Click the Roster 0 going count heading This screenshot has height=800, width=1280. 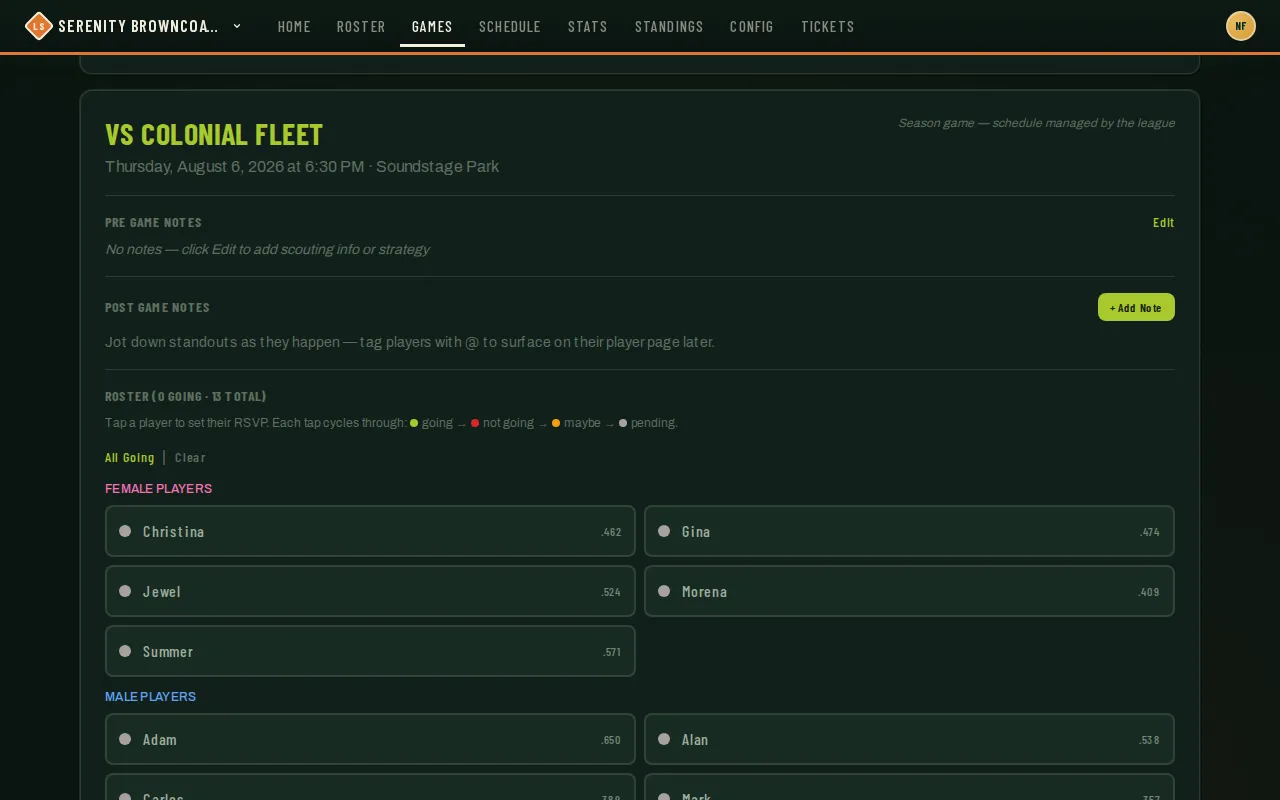(x=186, y=397)
